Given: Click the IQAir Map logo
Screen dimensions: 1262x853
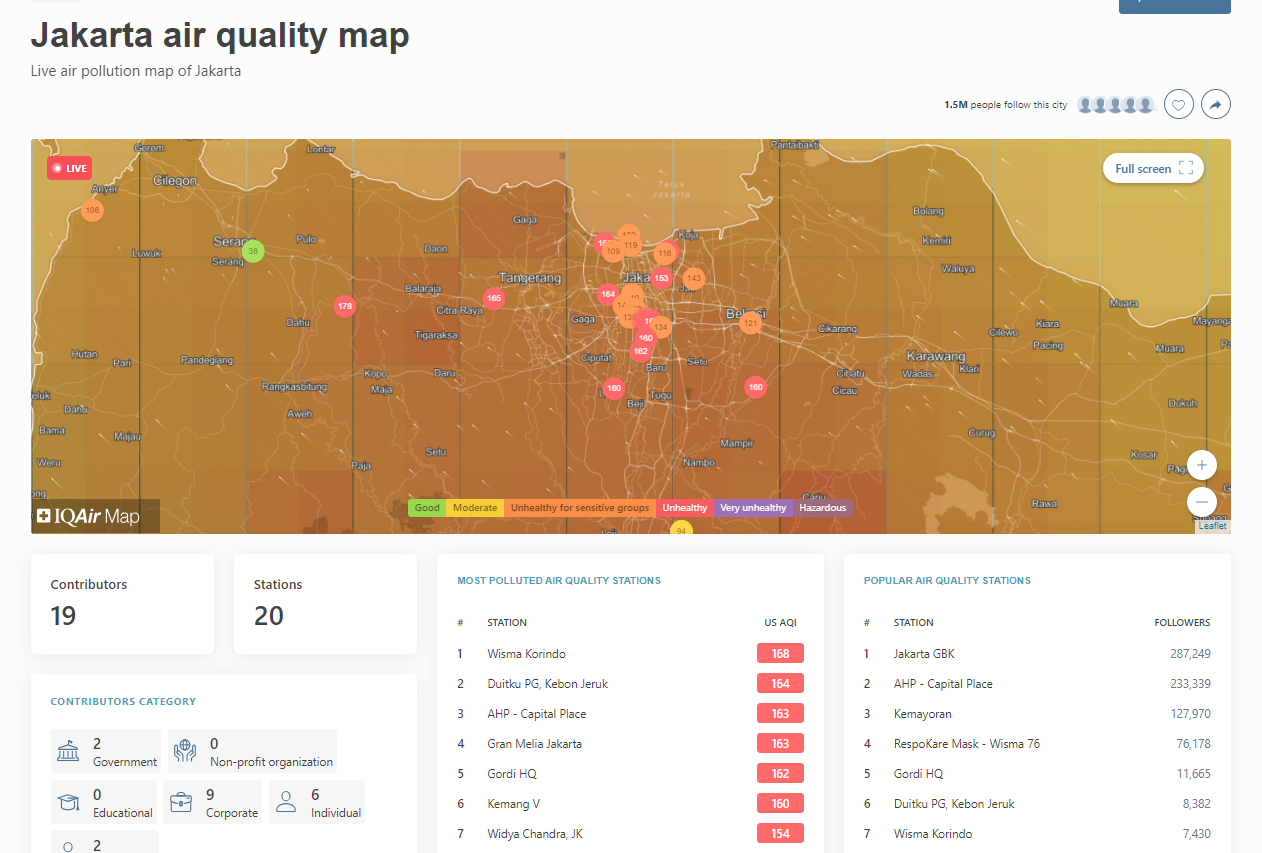Looking at the screenshot, I should 89,517.
